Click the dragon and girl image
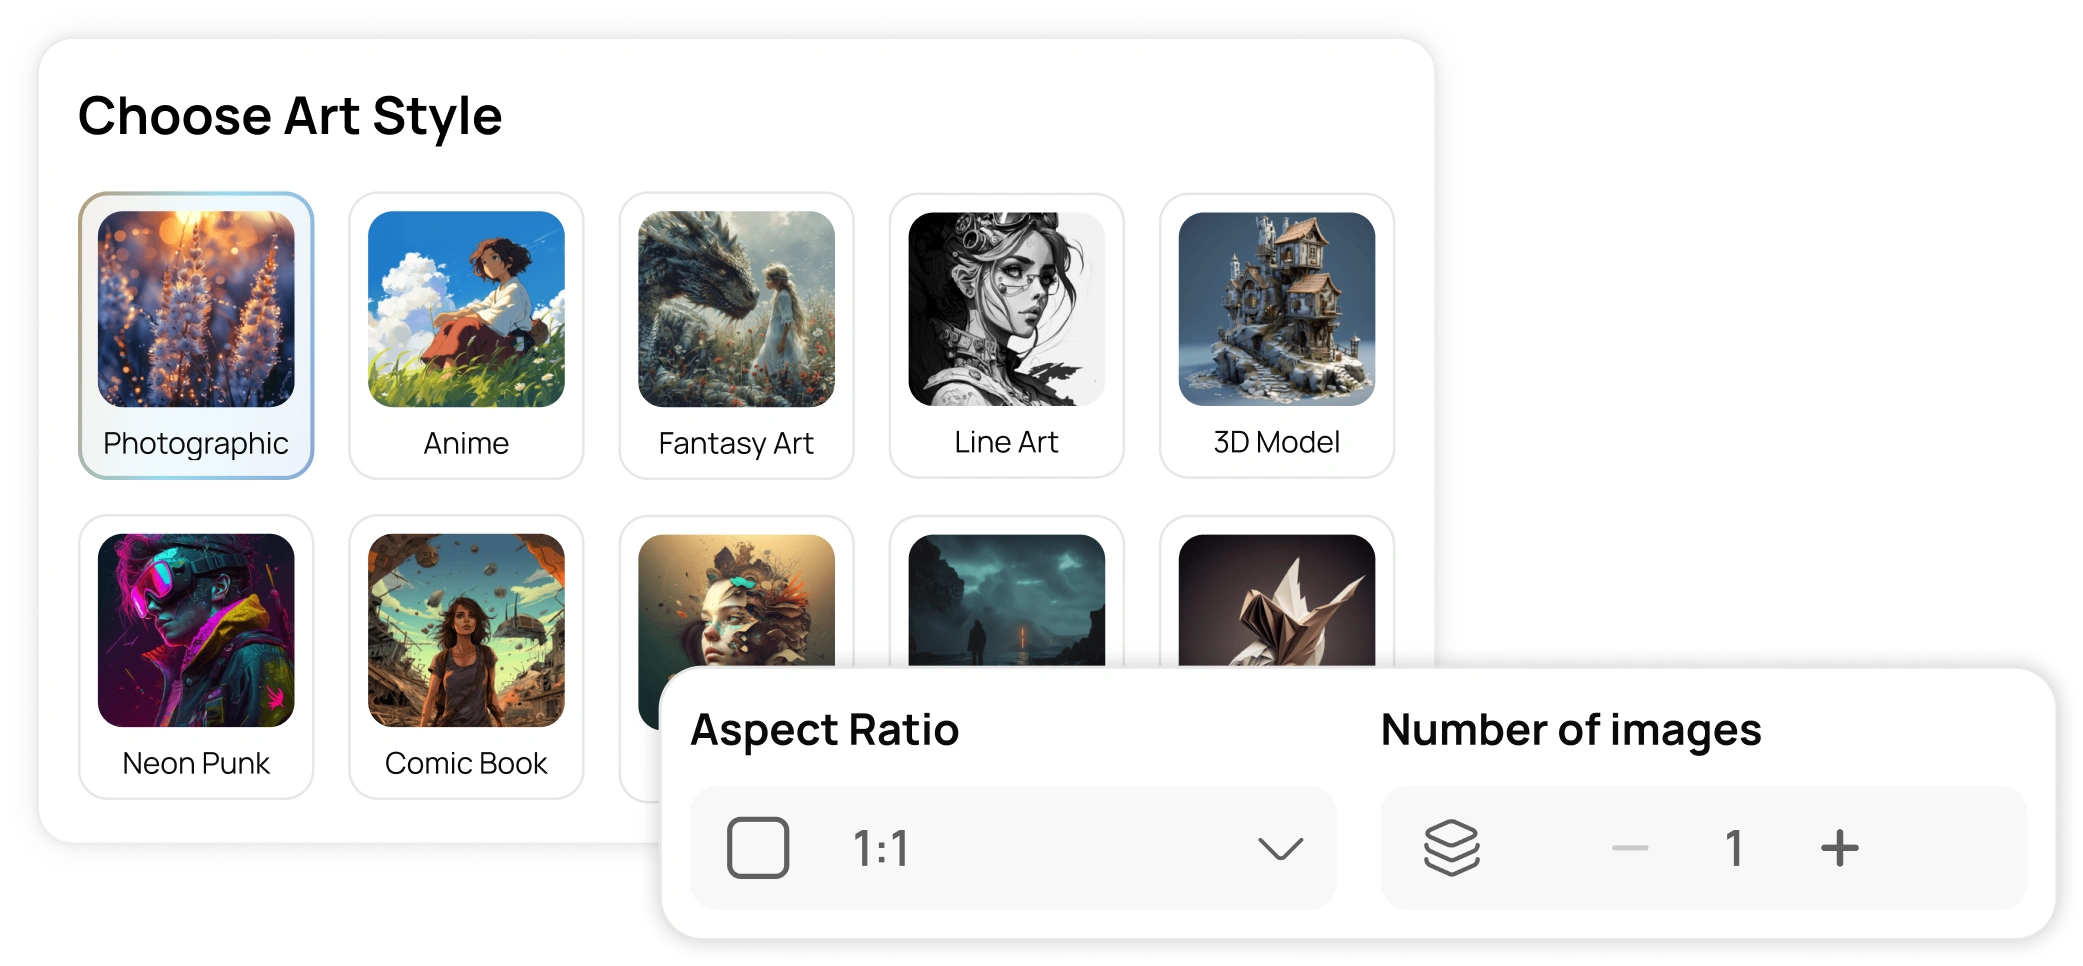Screen dimensions: 2083x966 coord(736,309)
